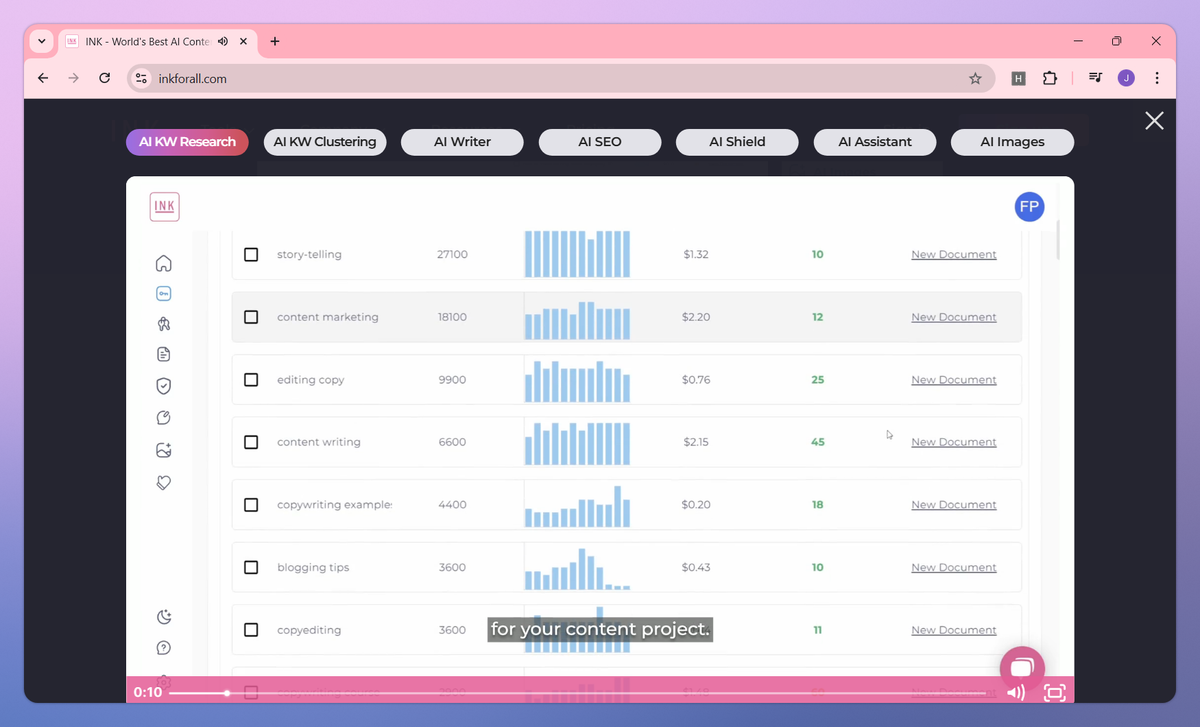Screen dimensions: 1200x727
Task: Open the circular assistant icon in sidebar
Action: 164,418
